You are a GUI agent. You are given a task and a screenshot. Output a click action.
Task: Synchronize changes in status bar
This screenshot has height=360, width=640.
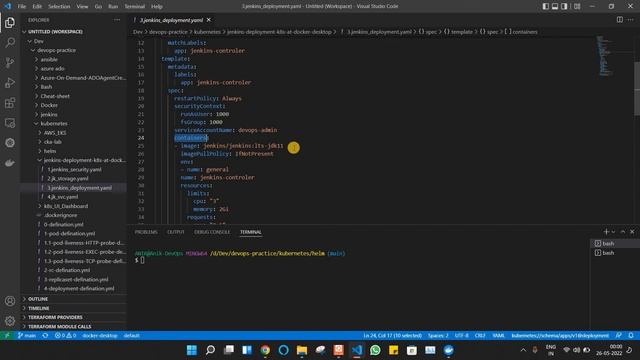point(45,336)
